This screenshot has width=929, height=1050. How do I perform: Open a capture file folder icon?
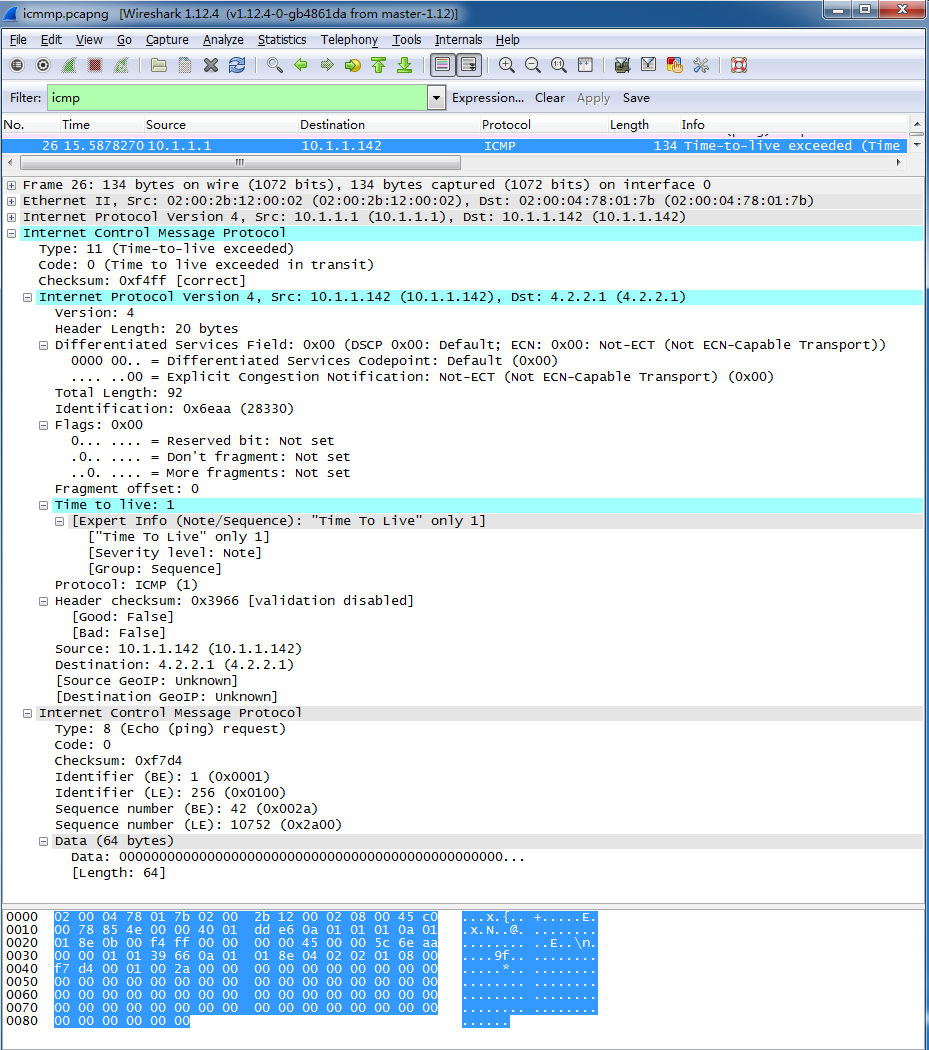tap(159, 65)
